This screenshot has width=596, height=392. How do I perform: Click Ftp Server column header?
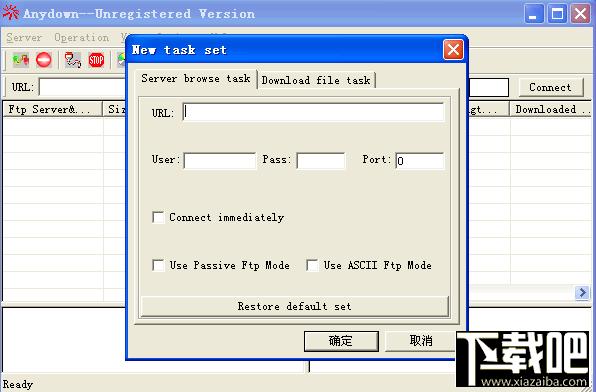pyautogui.click(x=52, y=109)
